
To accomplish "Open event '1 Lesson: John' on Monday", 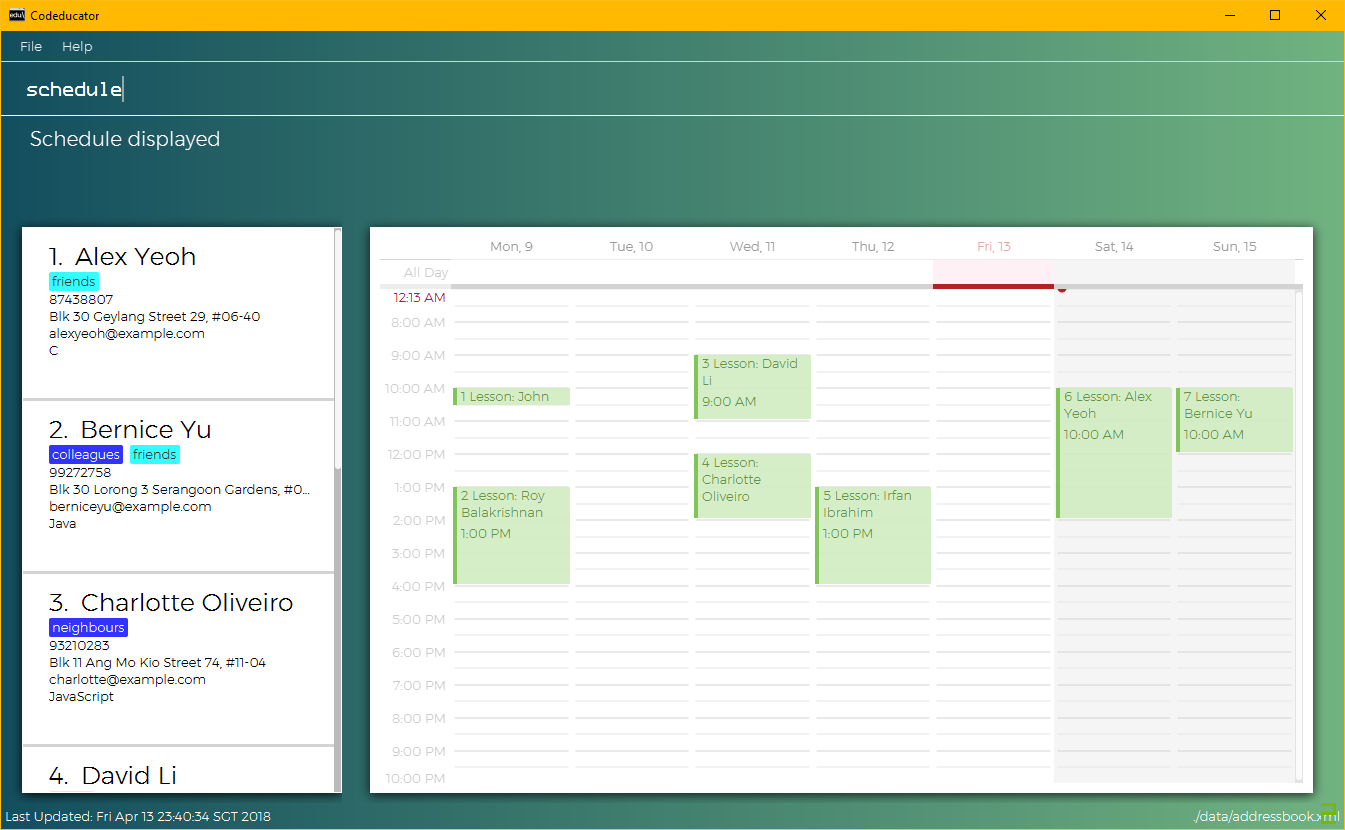I will 511,397.
